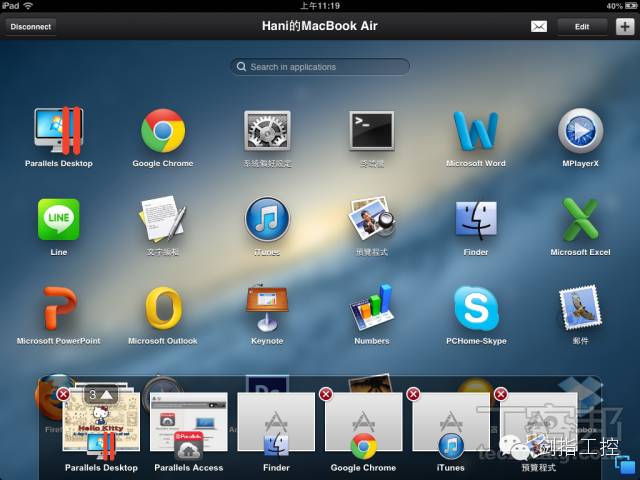Launch the Line messenger app
The height and width of the screenshot is (480, 640).
(x=59, y=220)
